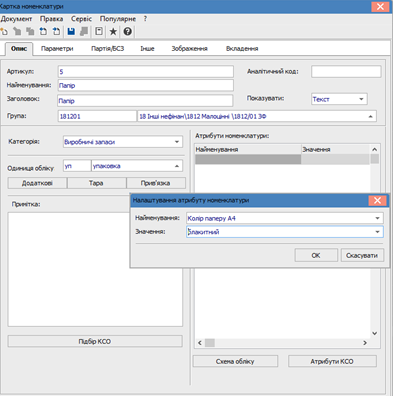Click the Прив'язка button
Viewport: 393px width, 396px height.
click(156, 183)
